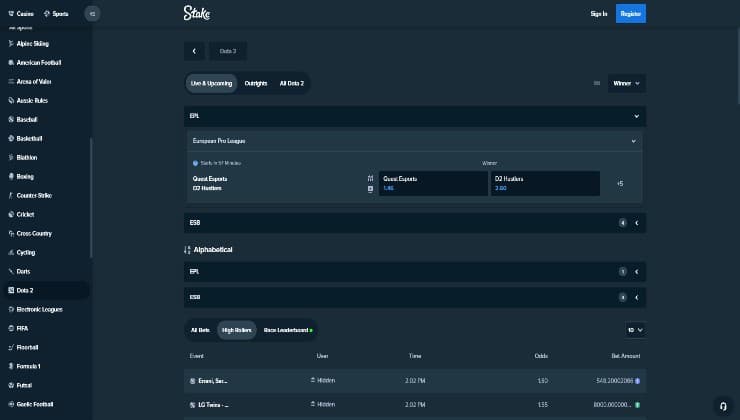The height and width of the screenshot is (420, 740).
Task: Select Boxing glove icon in sidebar
Action: [x=11, y=176]
